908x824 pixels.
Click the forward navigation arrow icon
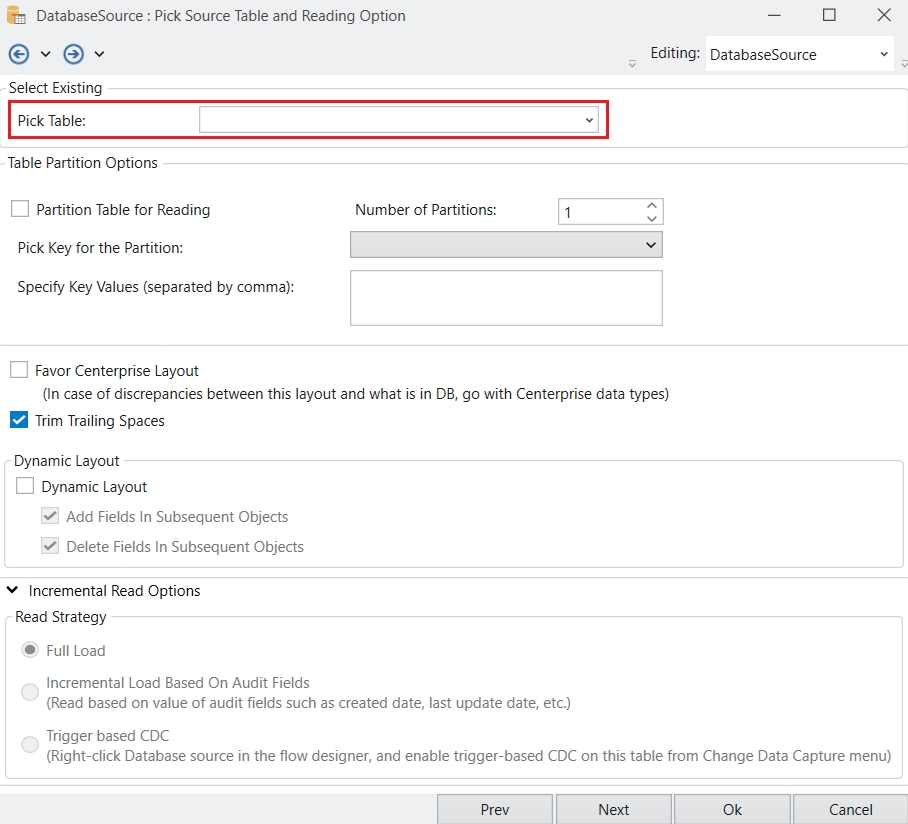pyautogui.click(x=73, y=54)
